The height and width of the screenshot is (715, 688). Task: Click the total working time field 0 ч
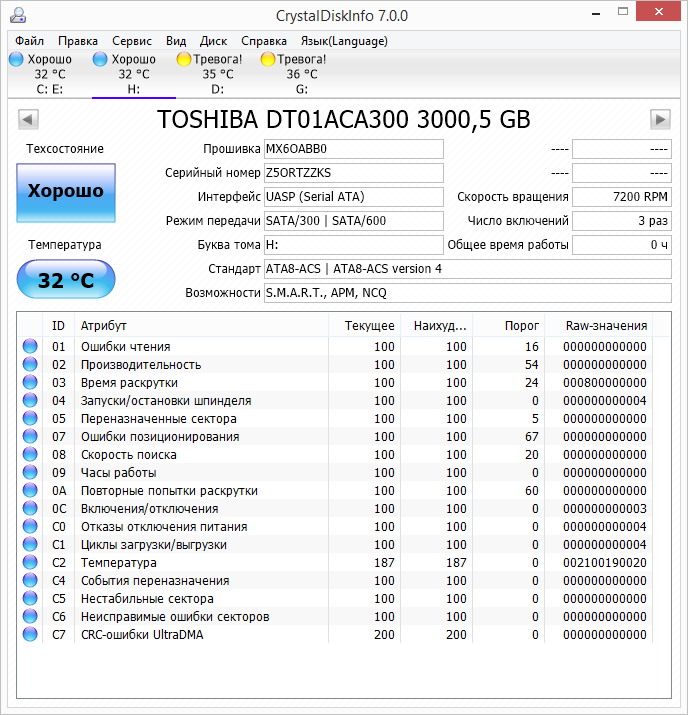(622, 245)
